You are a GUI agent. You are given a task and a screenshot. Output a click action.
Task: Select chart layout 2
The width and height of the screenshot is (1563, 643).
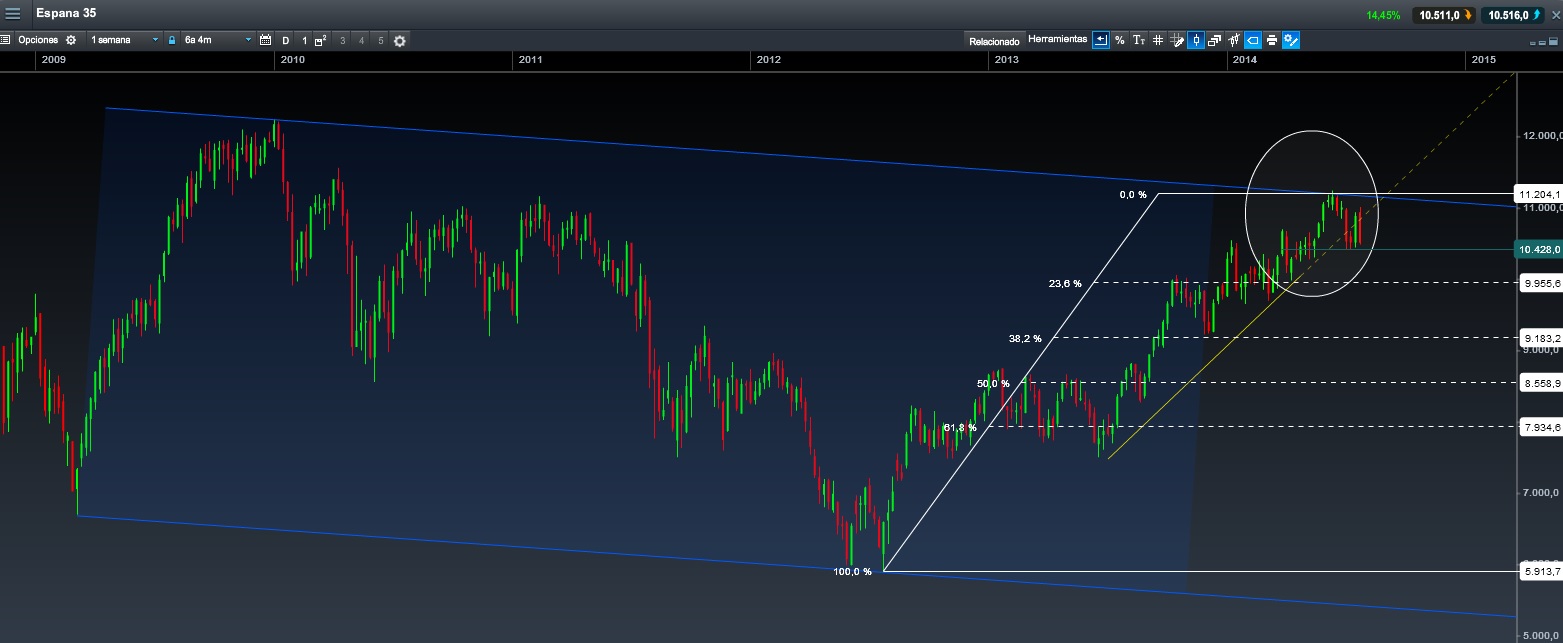[x=321, y=40]
